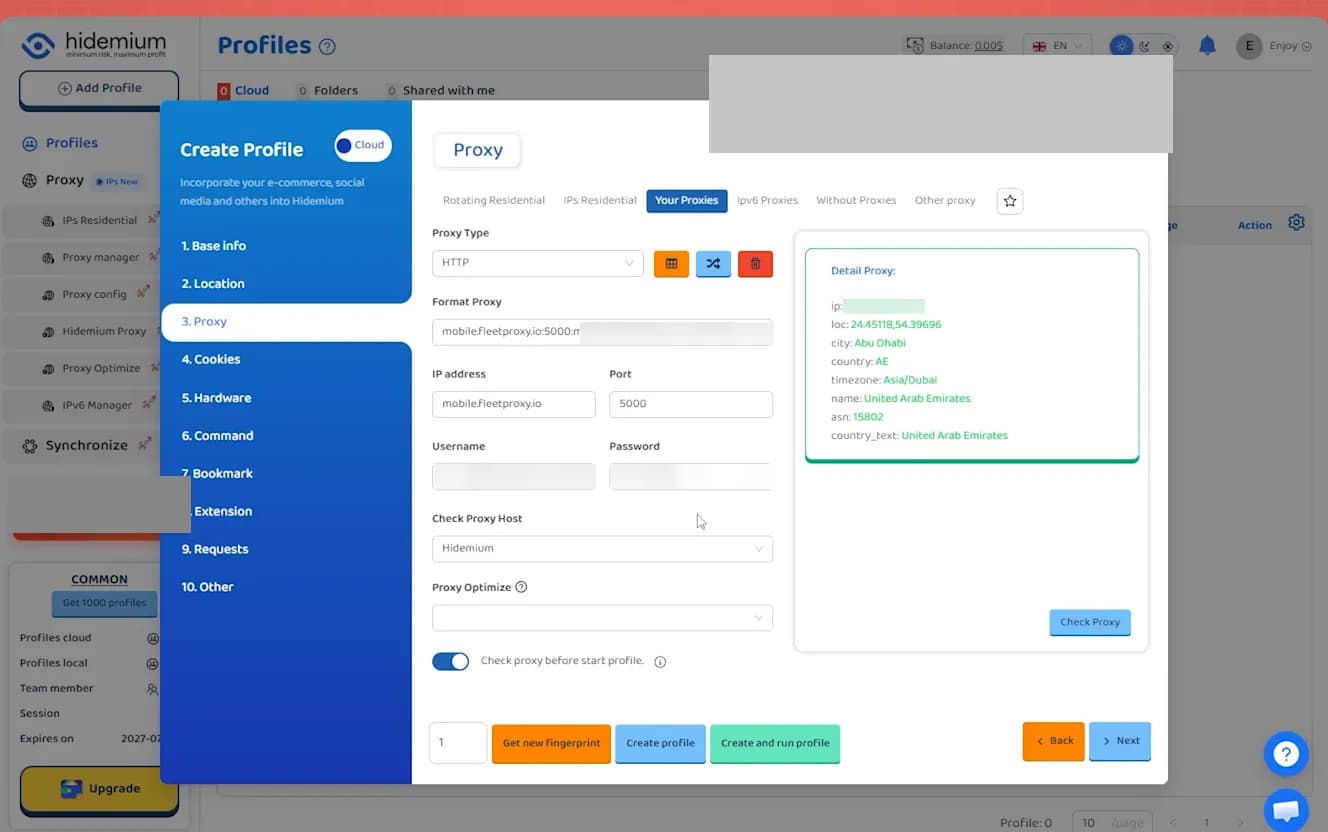Go to step 10. Other
Screen dimensions: 1328x832
click(x=207, y=587)
